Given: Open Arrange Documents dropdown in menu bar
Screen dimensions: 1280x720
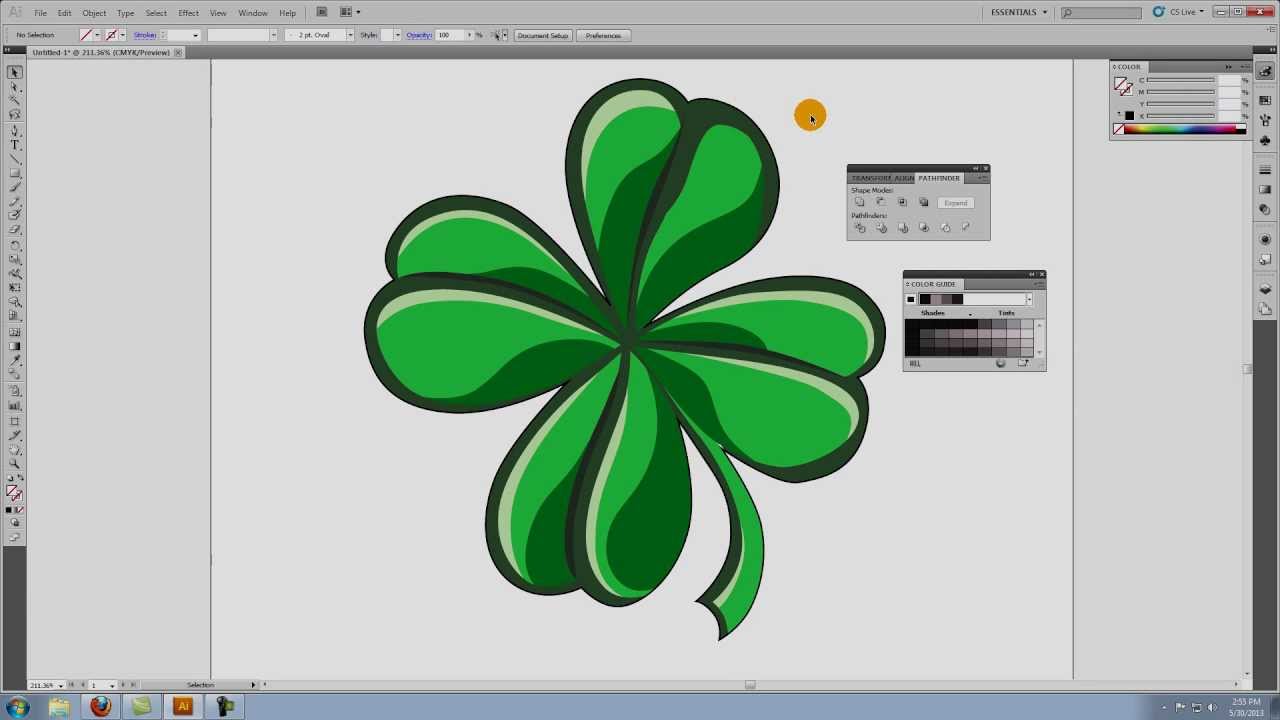Looking at the screenshot, I should coord(349,12).
